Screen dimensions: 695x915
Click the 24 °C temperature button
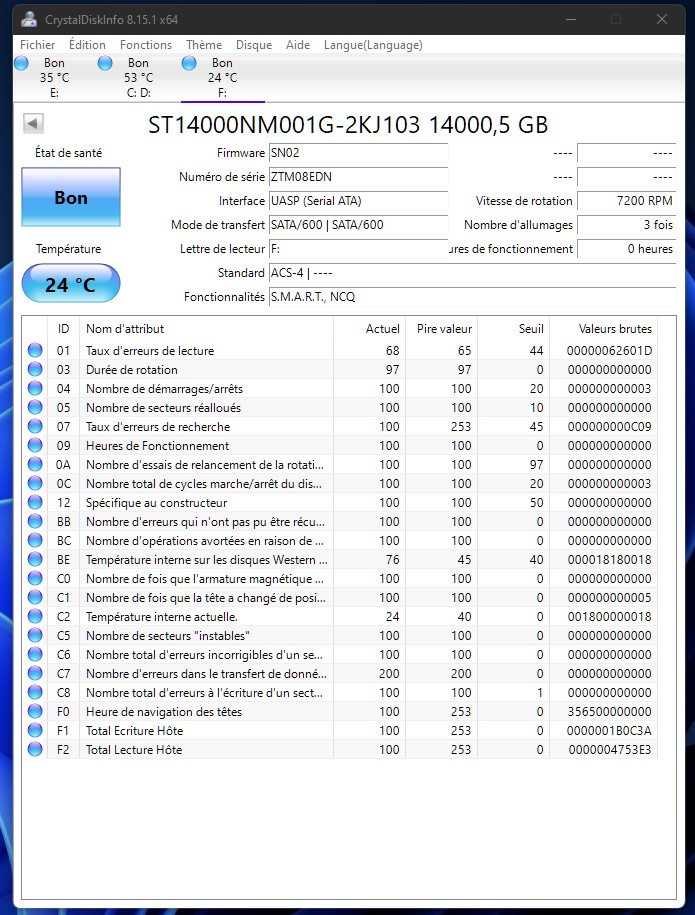[71, 284]
